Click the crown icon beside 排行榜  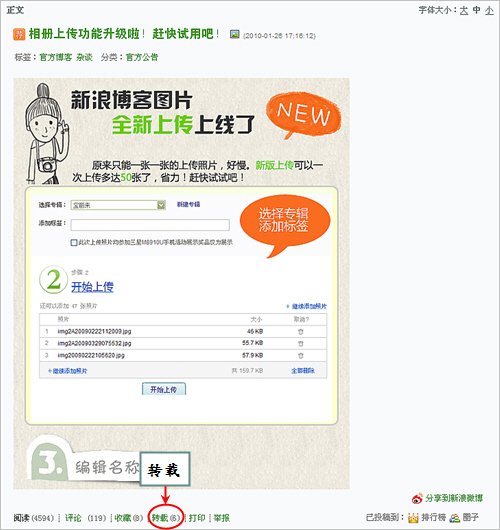click(413, 517)
